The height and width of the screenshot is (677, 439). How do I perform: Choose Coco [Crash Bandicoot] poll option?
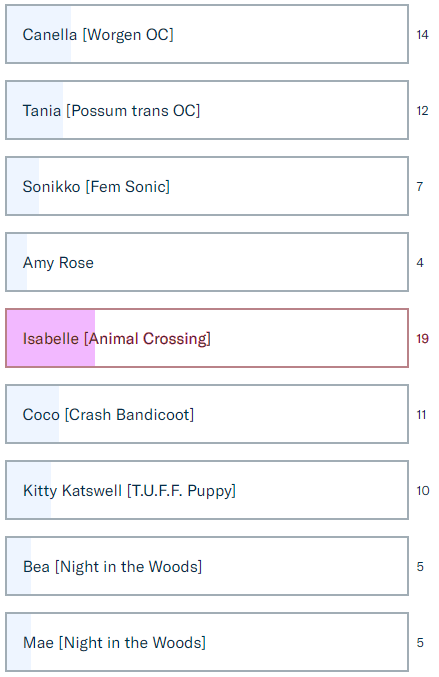(207, 414)
